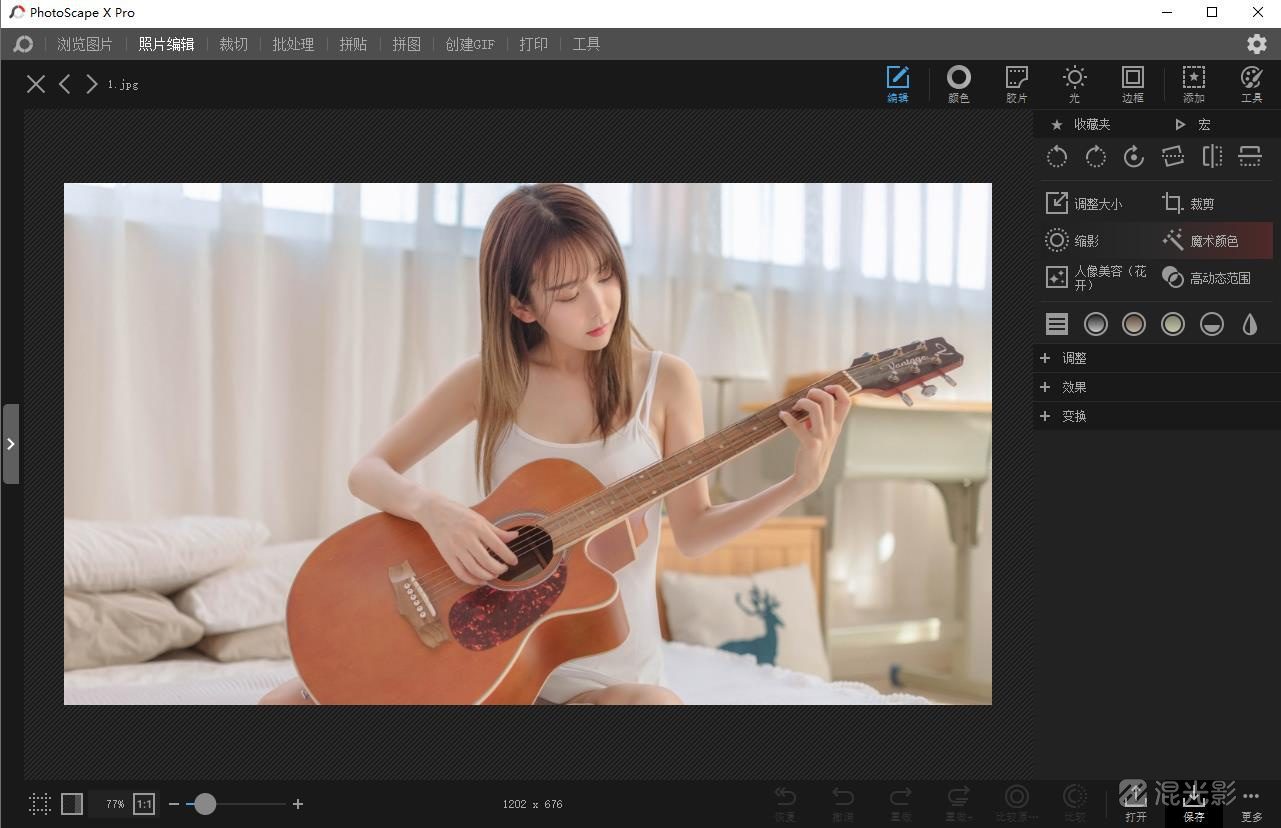Rotate image 90° clockwise
The image size is (1281, 828).
coord(1095,156)
